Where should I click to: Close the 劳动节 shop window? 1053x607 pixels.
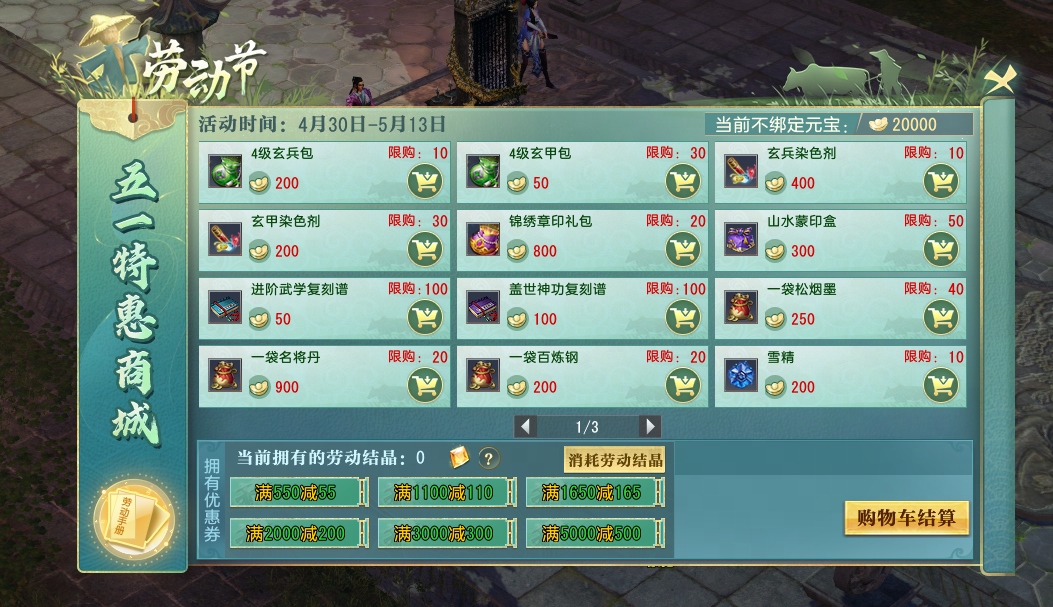click(1000, 80)
